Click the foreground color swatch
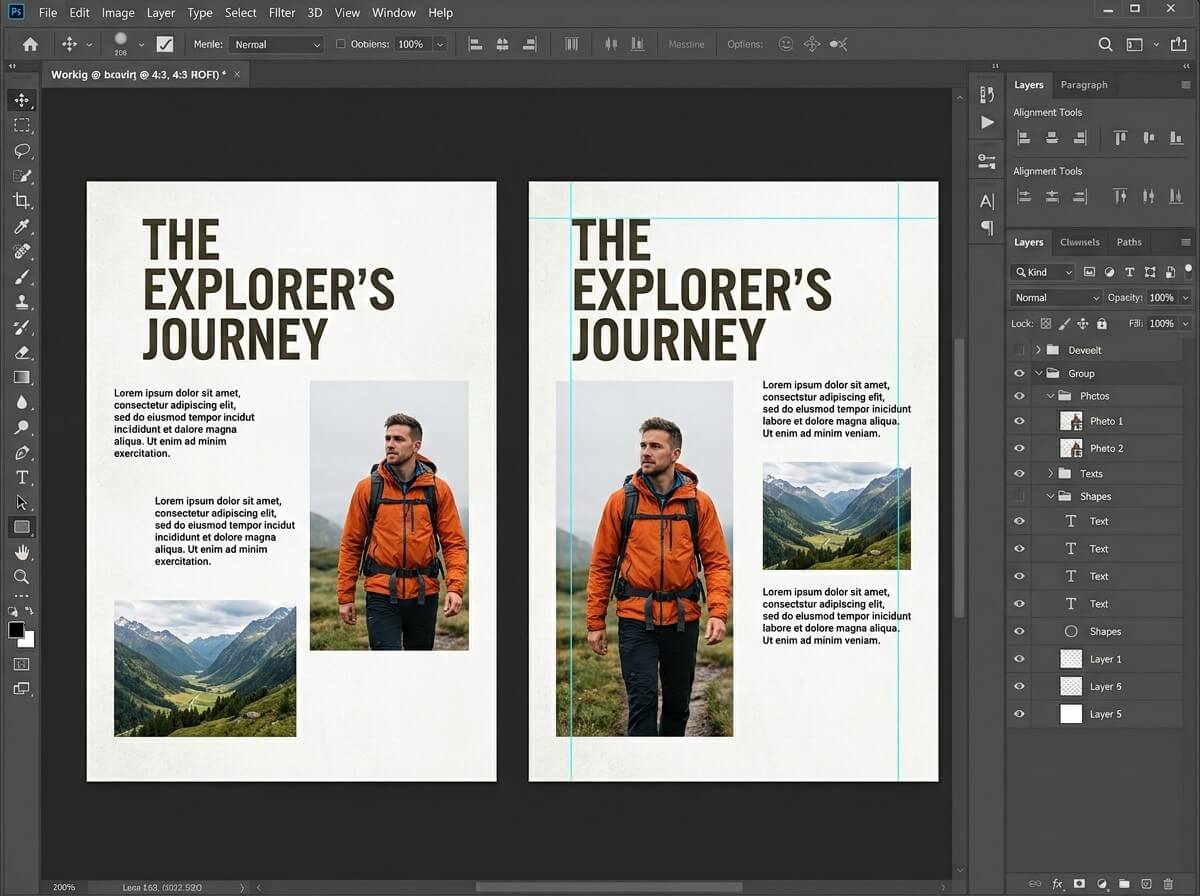The height and width of the screenshot is (896, 1200). pyautogui.click(x=17, y=630)
